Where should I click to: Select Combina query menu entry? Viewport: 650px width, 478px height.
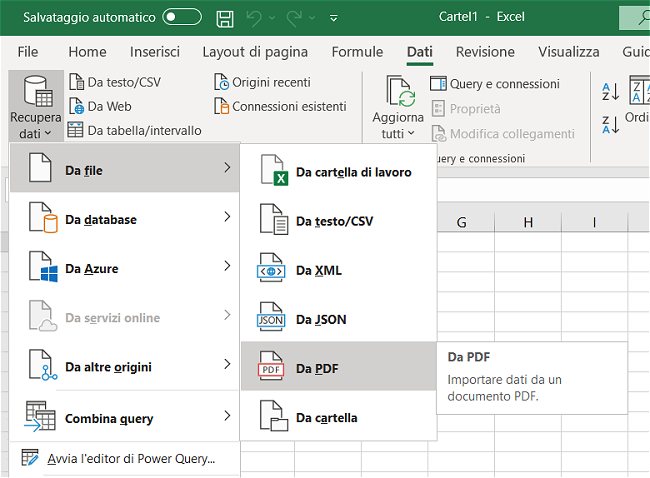tap(124, 416)
